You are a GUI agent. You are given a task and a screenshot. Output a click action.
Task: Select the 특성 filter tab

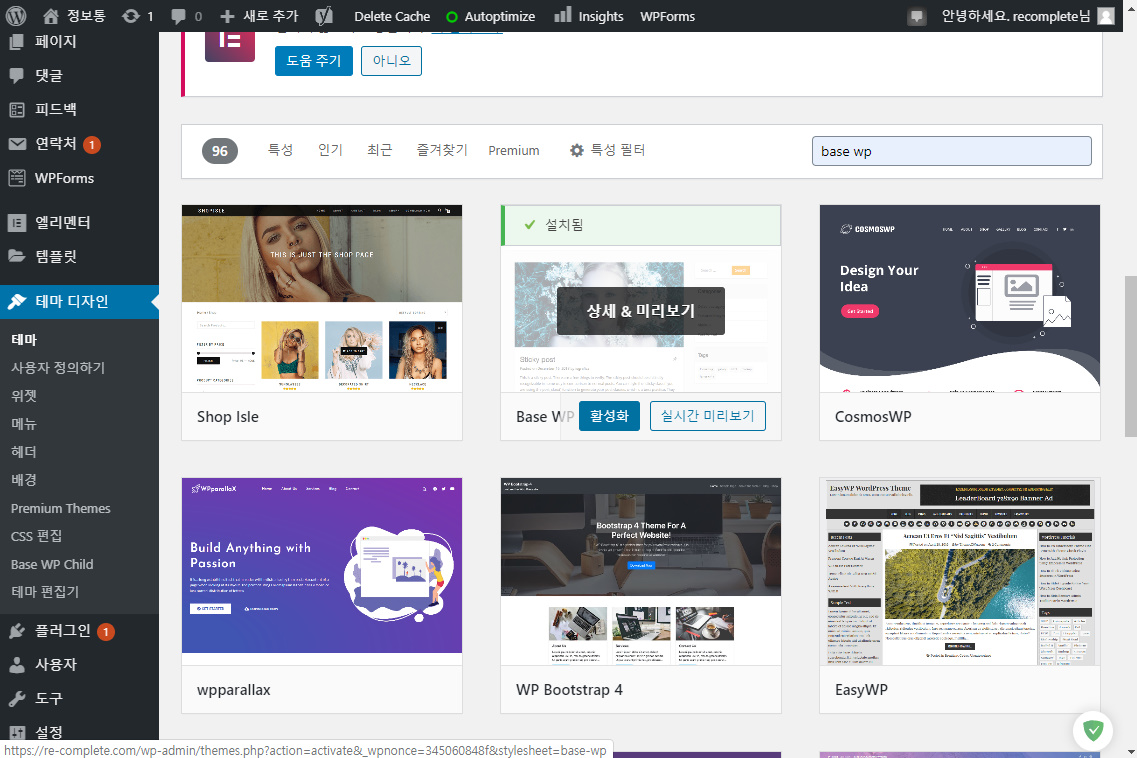coord(281,150)
